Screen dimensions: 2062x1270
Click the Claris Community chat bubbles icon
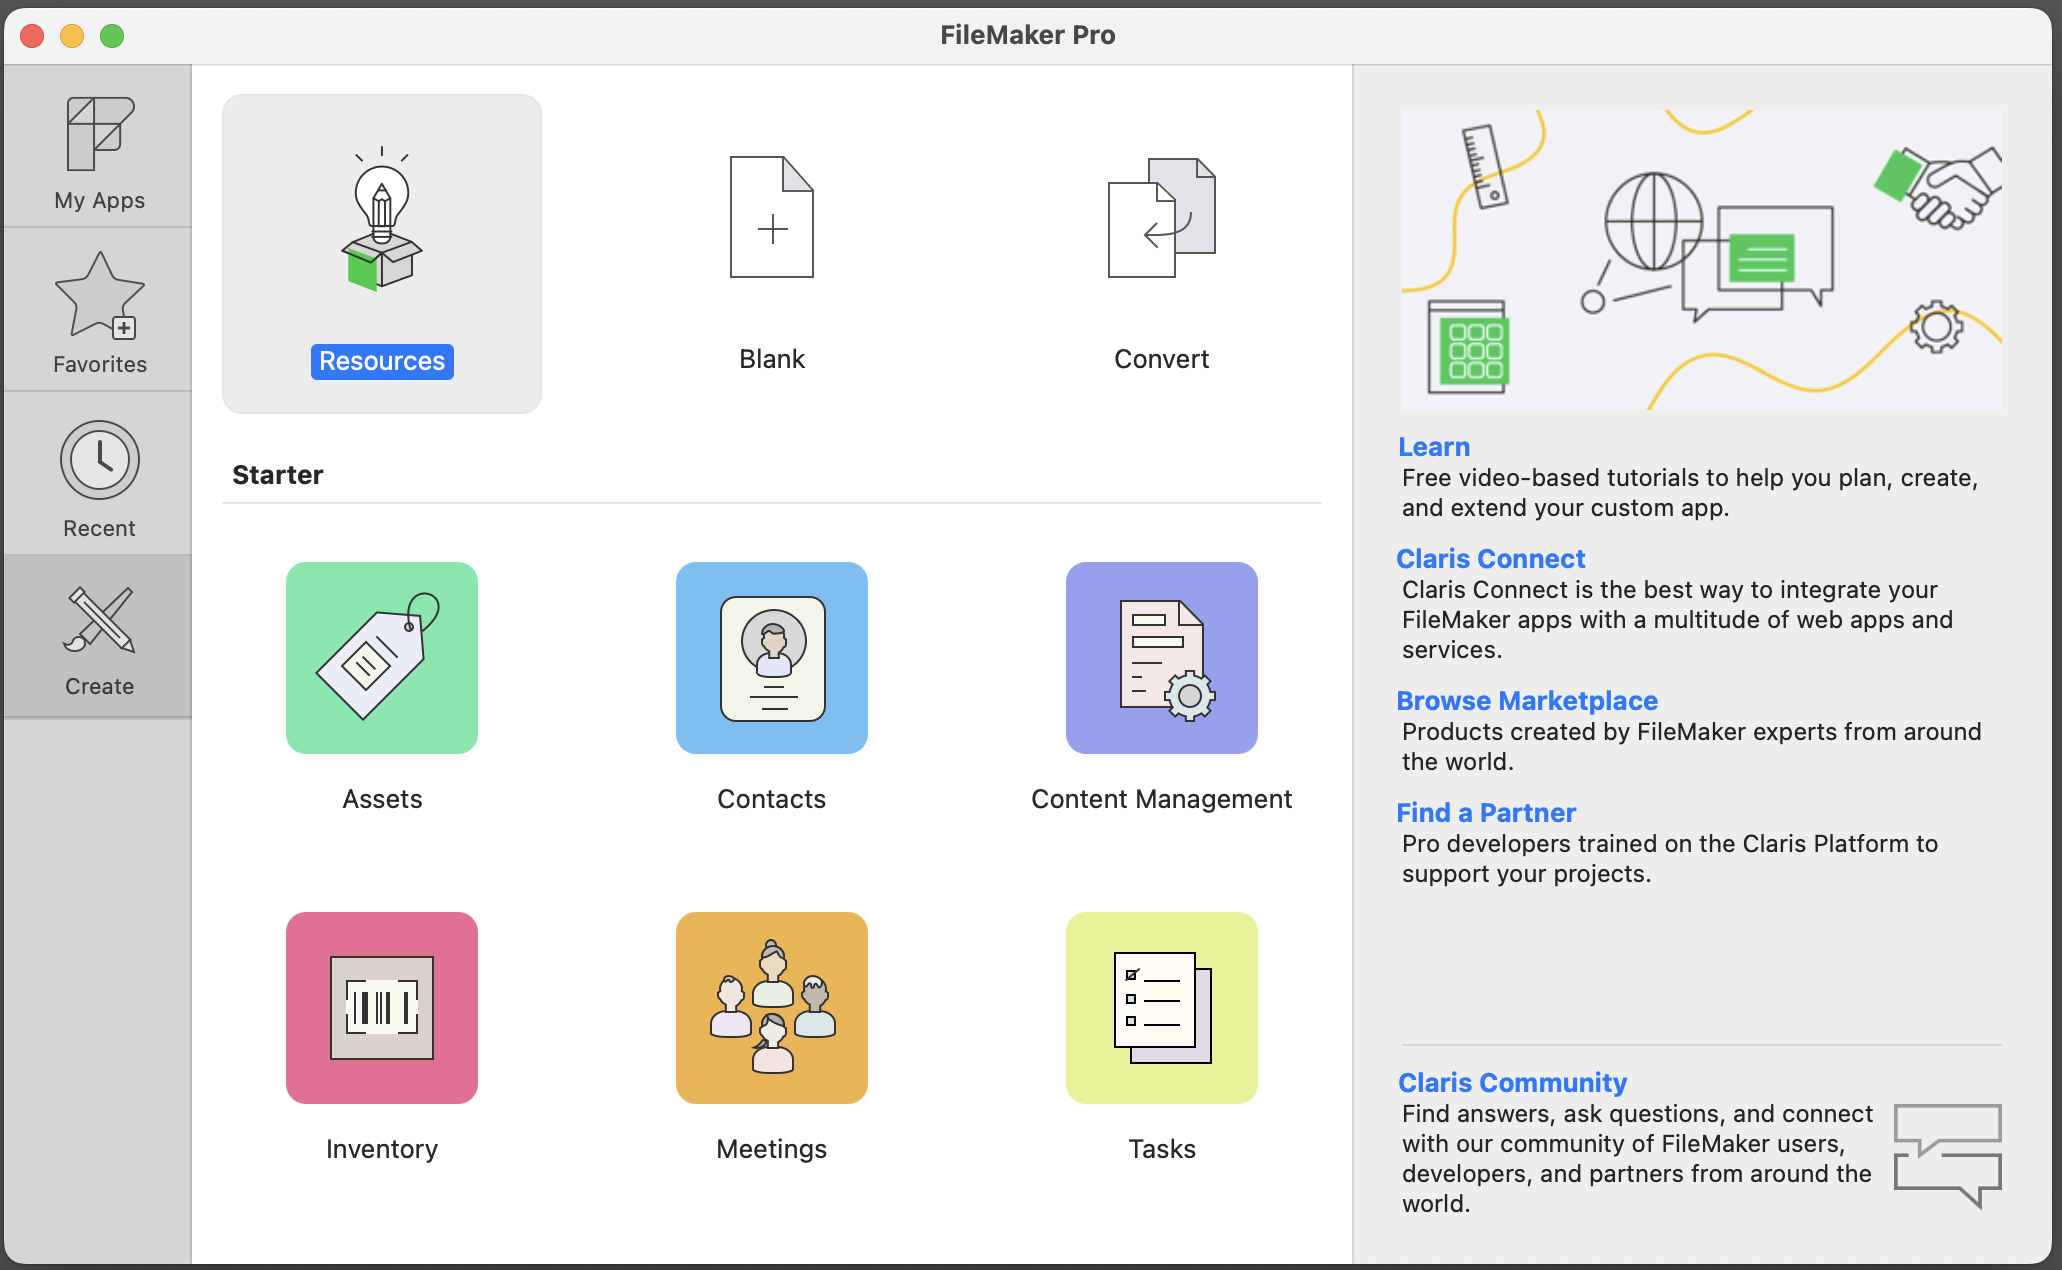click(1948, 1156)
